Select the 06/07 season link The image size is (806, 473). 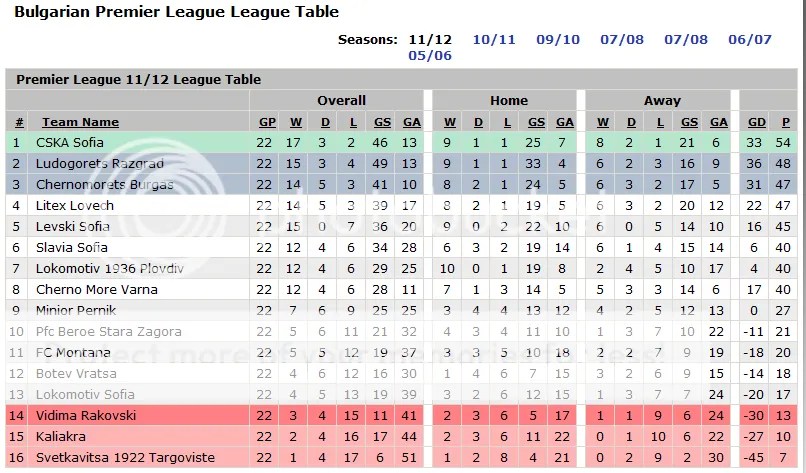click(749, 40)
